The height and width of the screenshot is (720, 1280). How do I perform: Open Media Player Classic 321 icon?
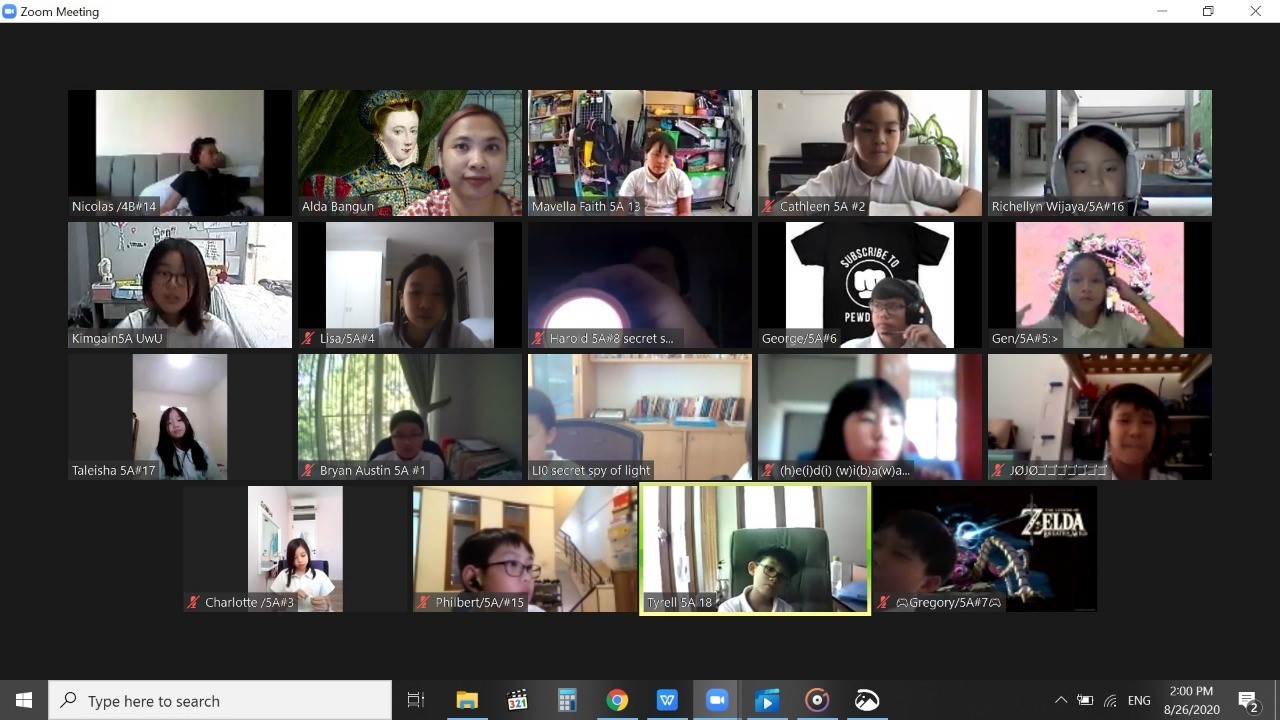(x=517, y=700)
